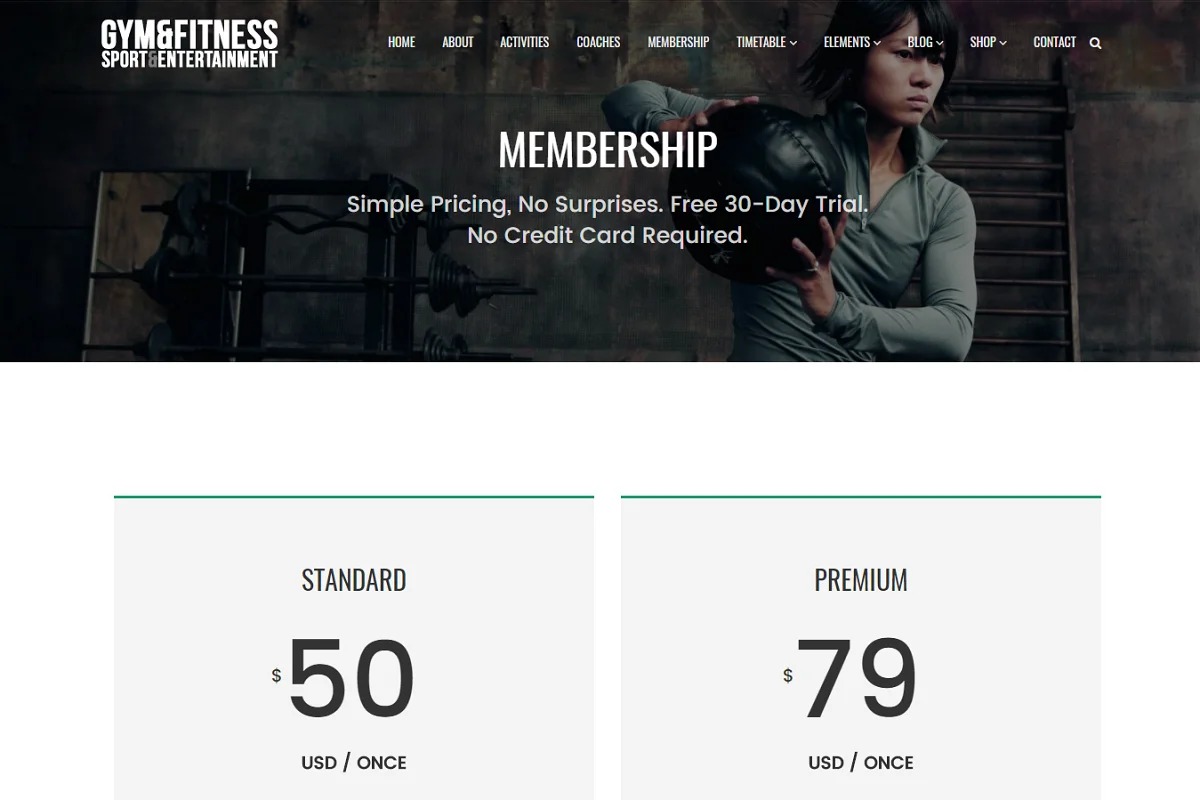Select Coaches in the navigation bar
Viewport: 1200px width, 800px height.
598,42
